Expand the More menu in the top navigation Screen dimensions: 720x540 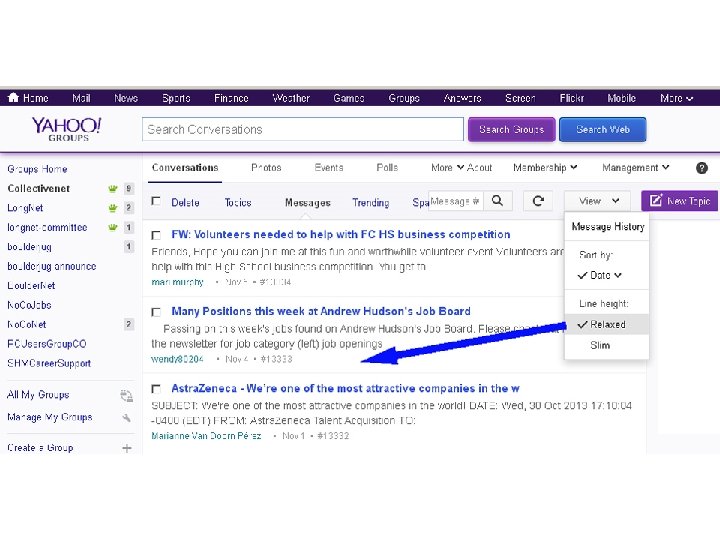tap(676, 98)
